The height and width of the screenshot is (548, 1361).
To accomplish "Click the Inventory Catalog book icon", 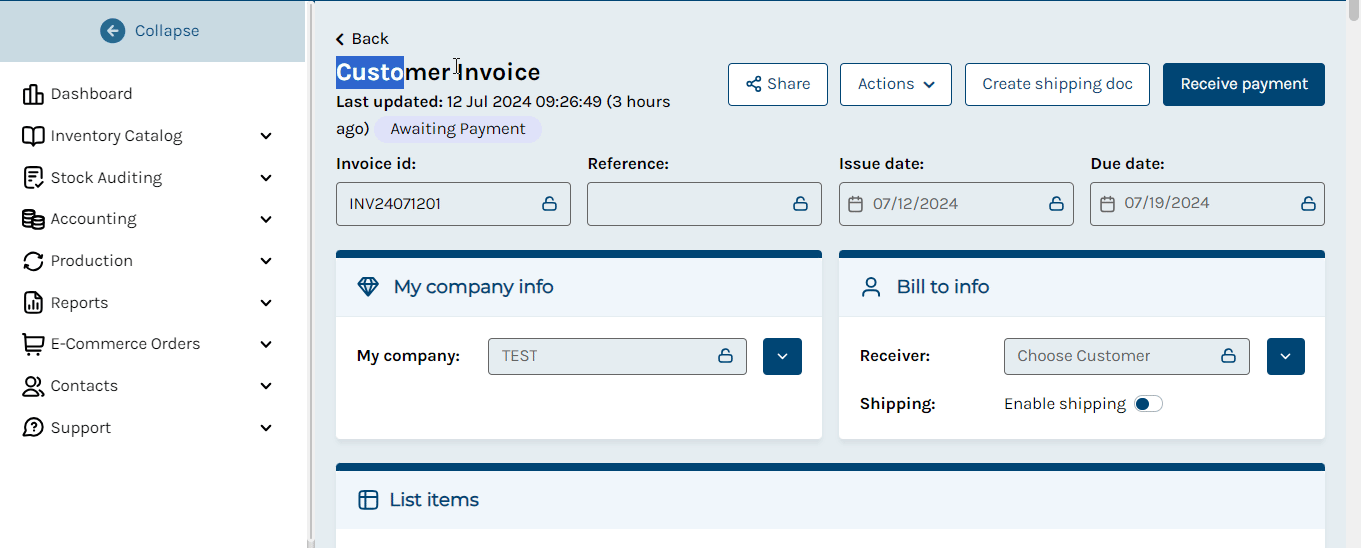I will [33, 136].
